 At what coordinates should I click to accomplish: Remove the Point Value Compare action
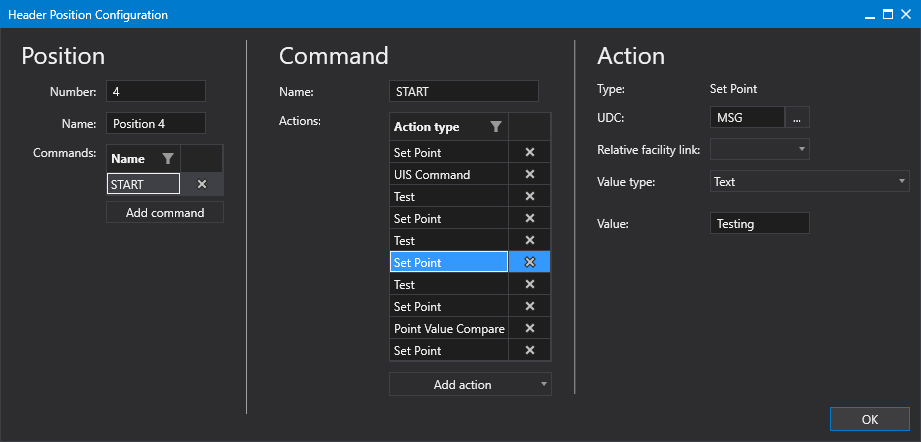click(x=529, y=329)
